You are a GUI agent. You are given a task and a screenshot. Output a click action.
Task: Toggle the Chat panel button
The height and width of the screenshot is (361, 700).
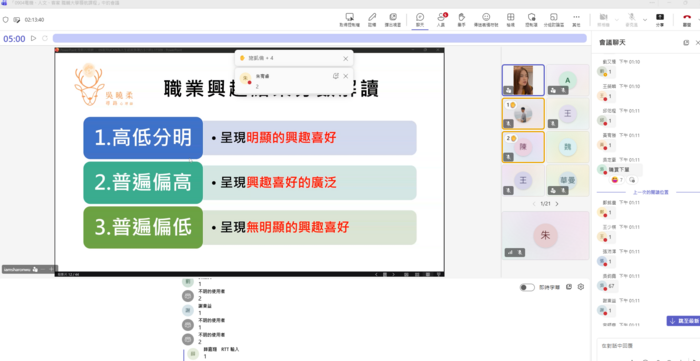[x=420, y=20]
